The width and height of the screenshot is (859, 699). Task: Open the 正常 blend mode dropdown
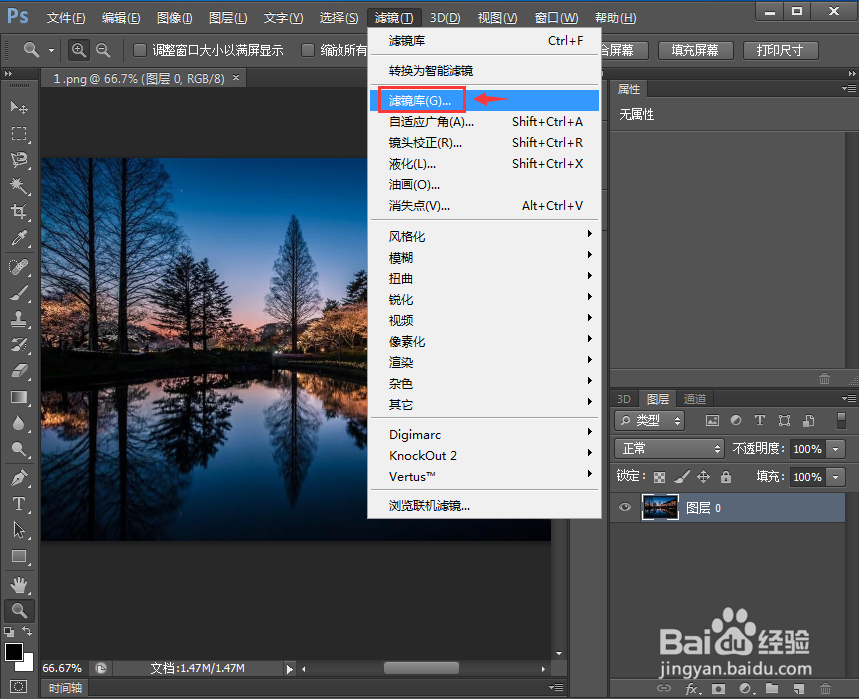[669, 449]
